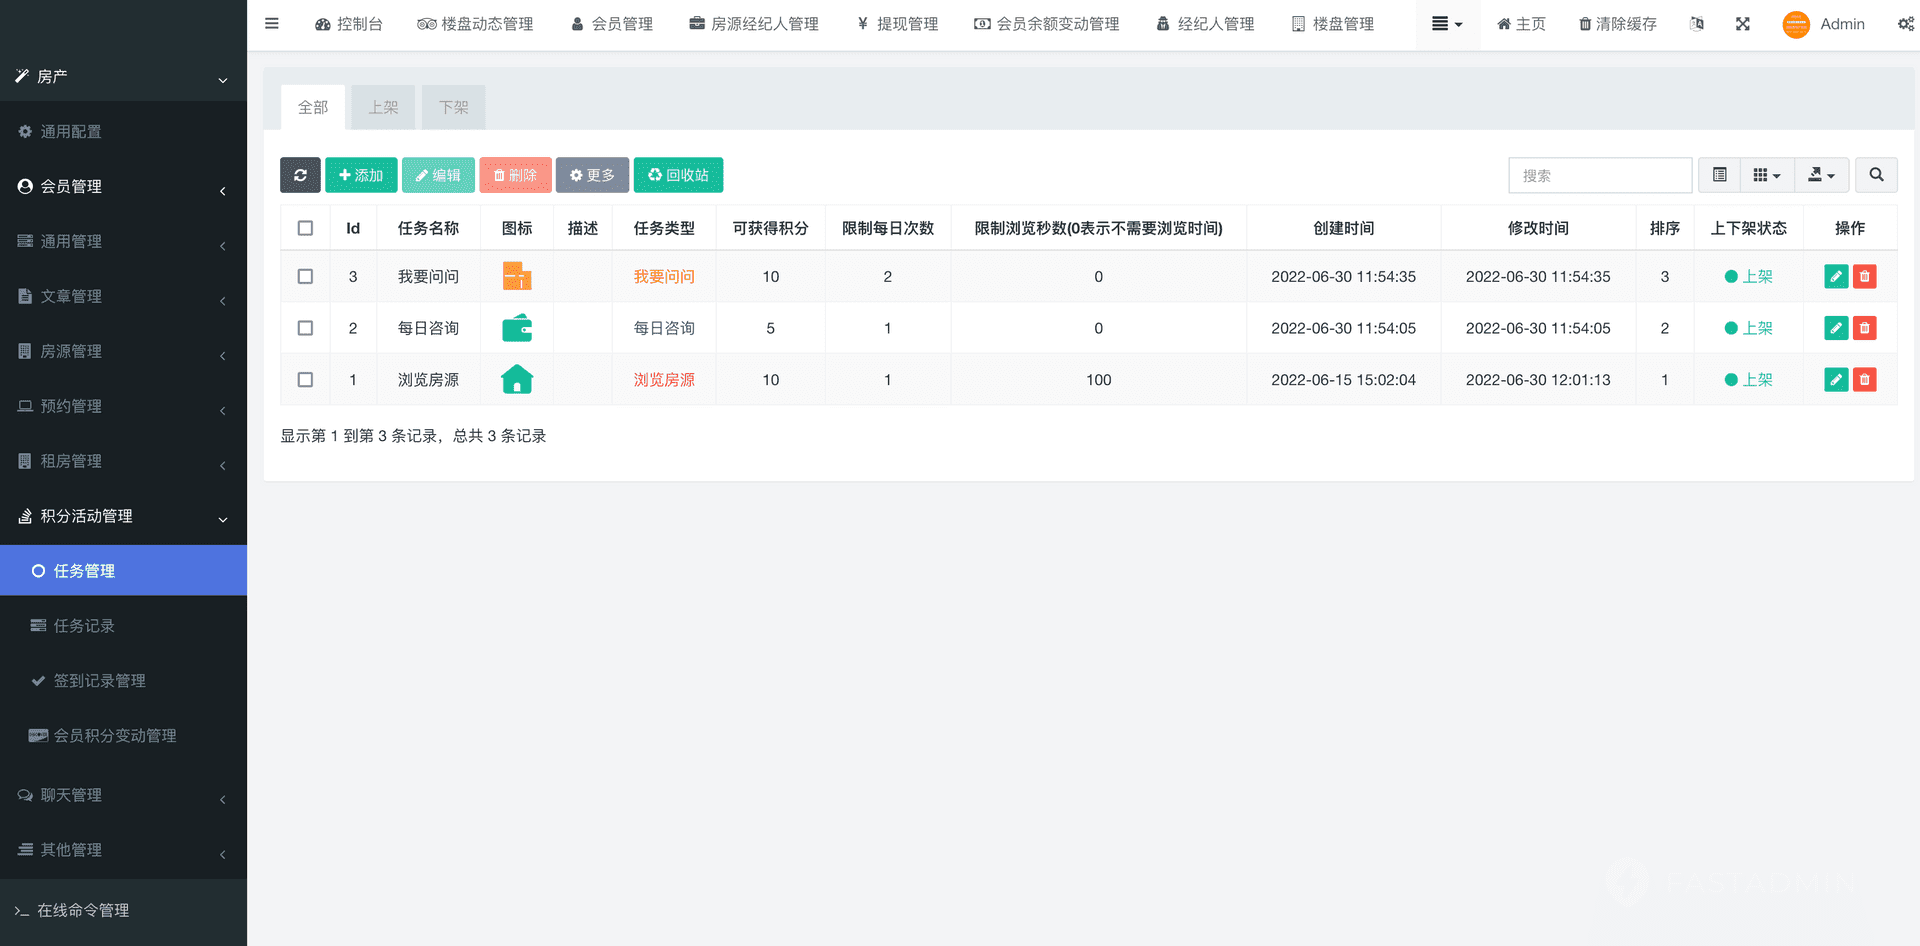Toggle fullscreen mode icon in top bar

click(1742, 24)
